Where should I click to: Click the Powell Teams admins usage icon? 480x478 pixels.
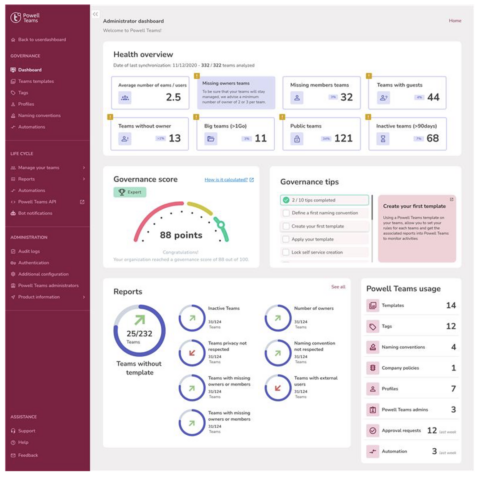[373, 410]
